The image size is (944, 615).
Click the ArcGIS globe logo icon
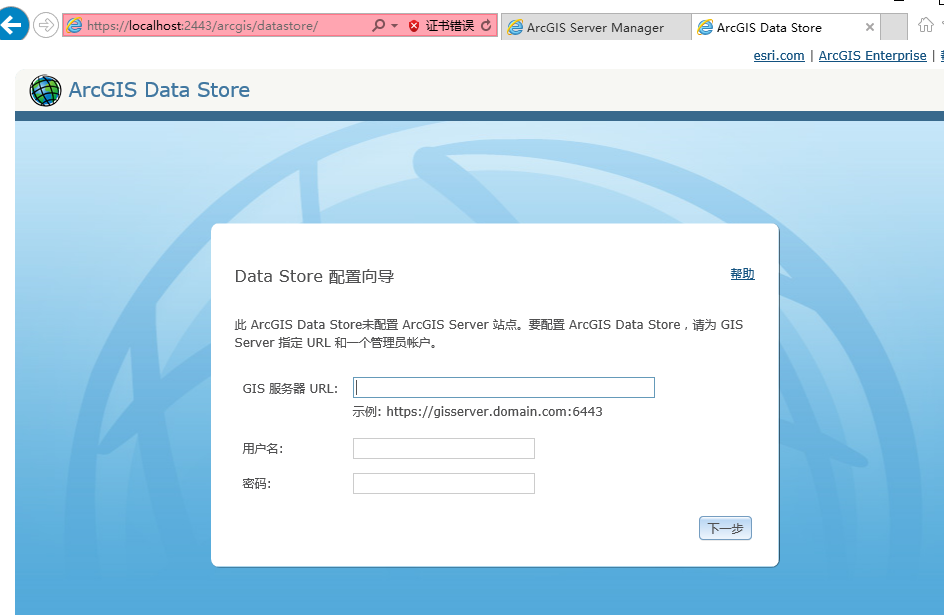click(x=45, y=90)
